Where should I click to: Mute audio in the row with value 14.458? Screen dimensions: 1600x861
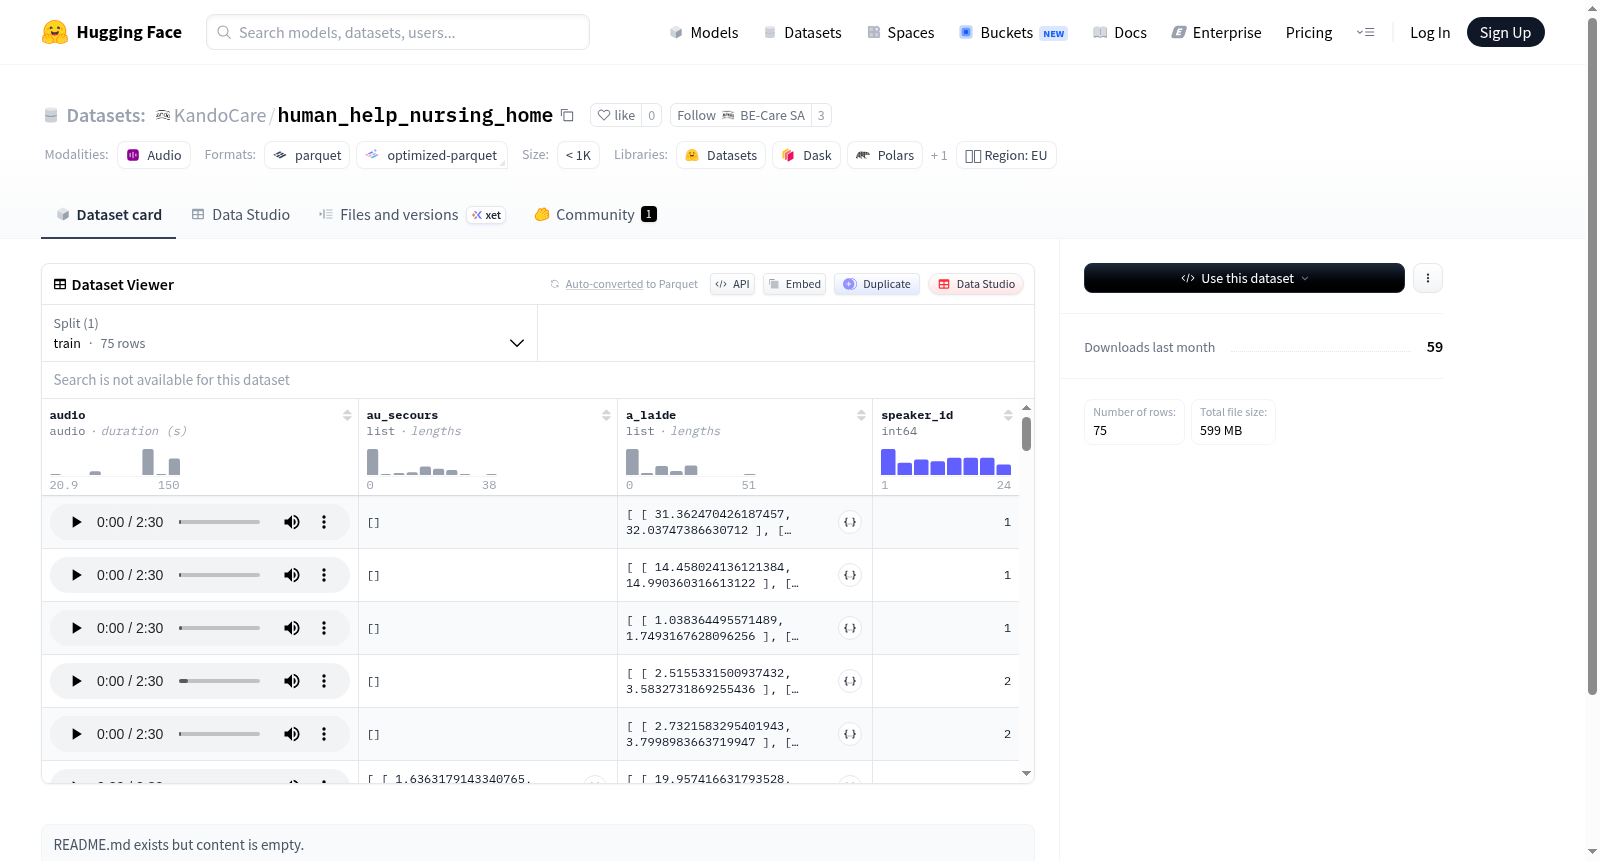point(292,575)
